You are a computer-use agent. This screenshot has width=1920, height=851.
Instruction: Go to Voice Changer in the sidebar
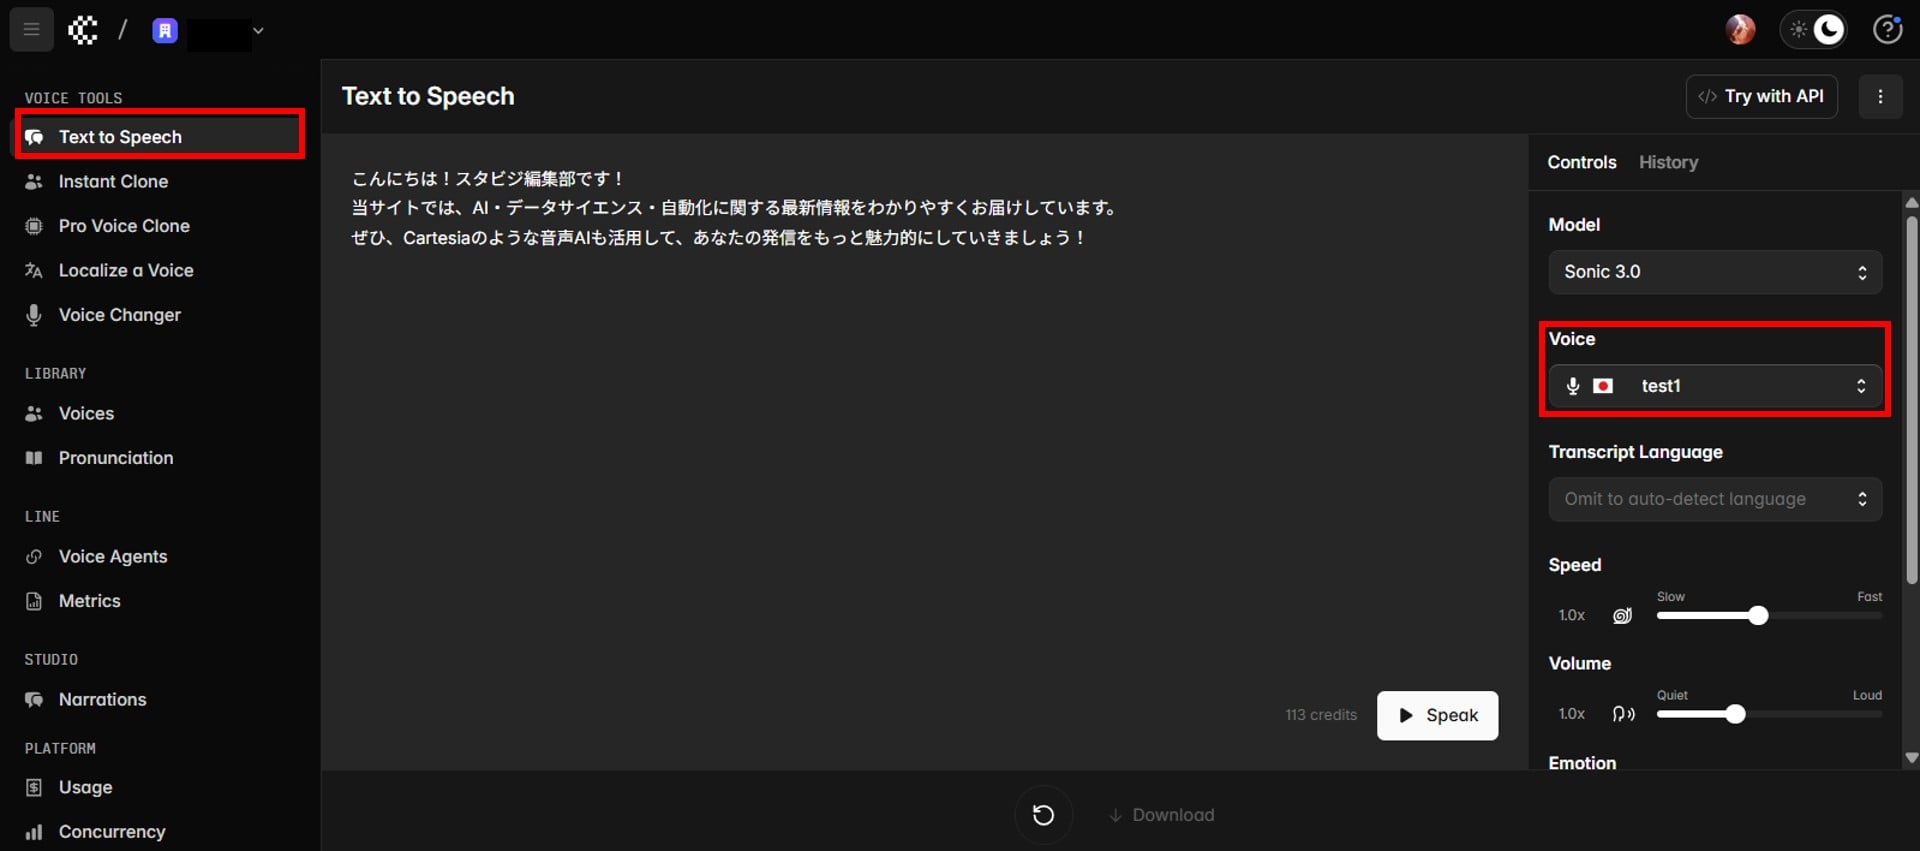coord(119,315)
